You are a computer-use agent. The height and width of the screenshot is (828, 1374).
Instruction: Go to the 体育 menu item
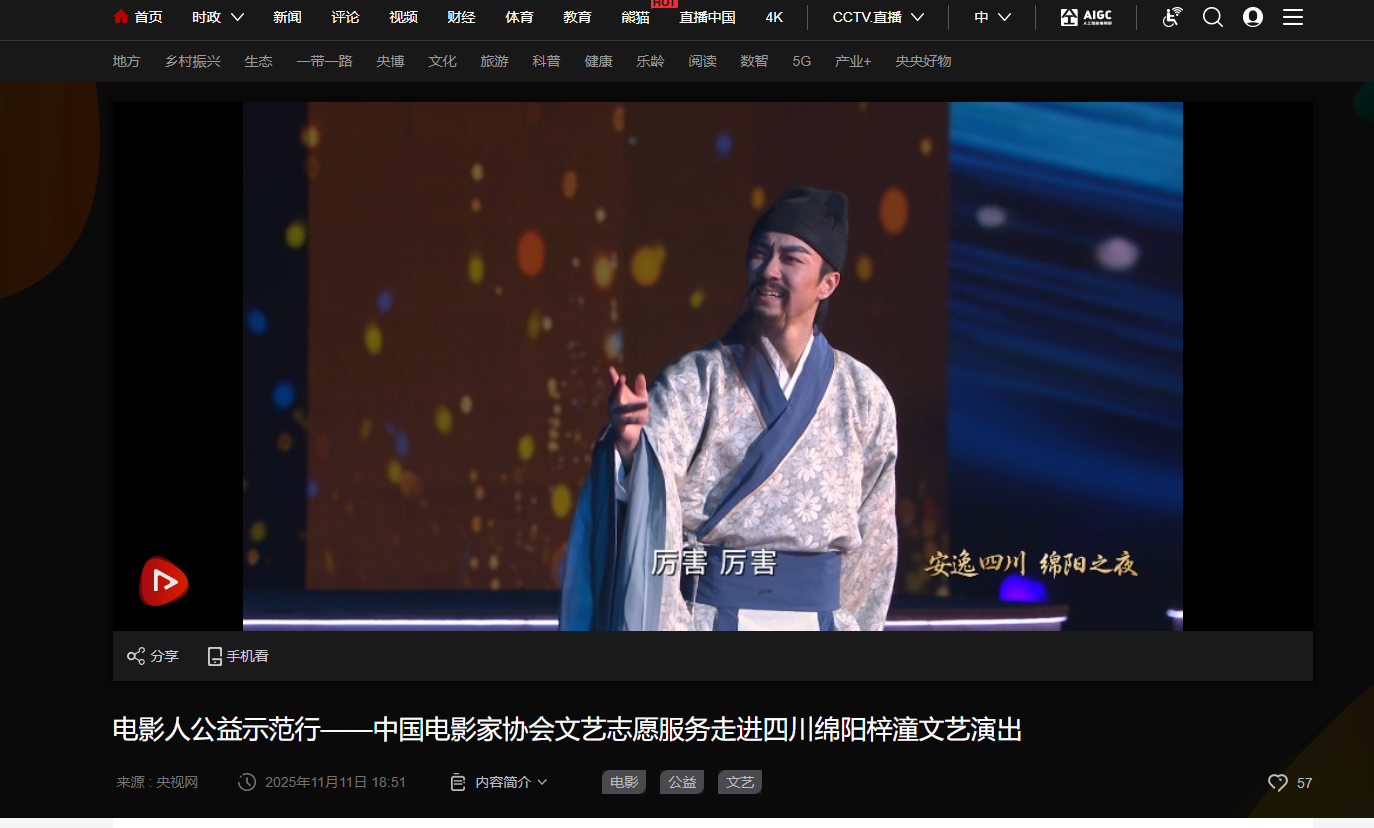[x=519, y=17]
